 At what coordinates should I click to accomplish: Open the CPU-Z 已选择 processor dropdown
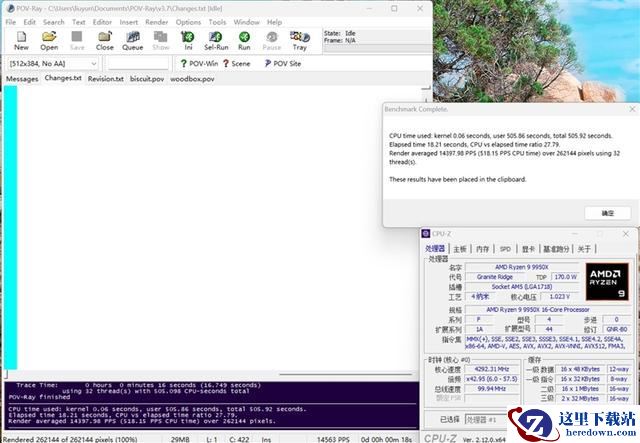pos(486,419)
